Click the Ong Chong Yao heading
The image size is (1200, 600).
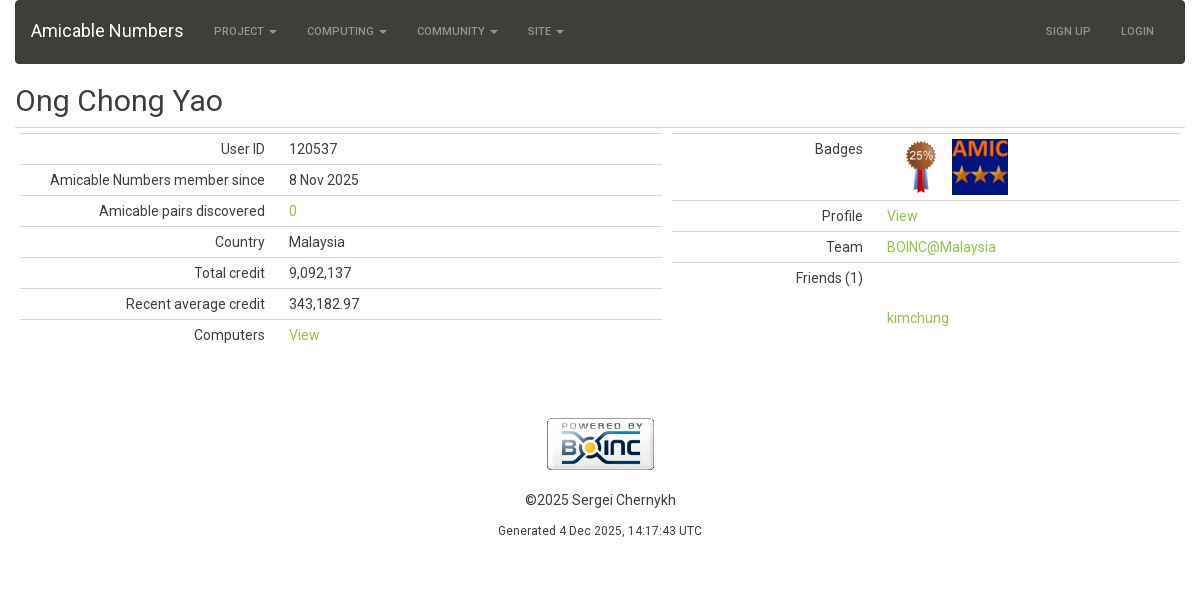point(119,101)
